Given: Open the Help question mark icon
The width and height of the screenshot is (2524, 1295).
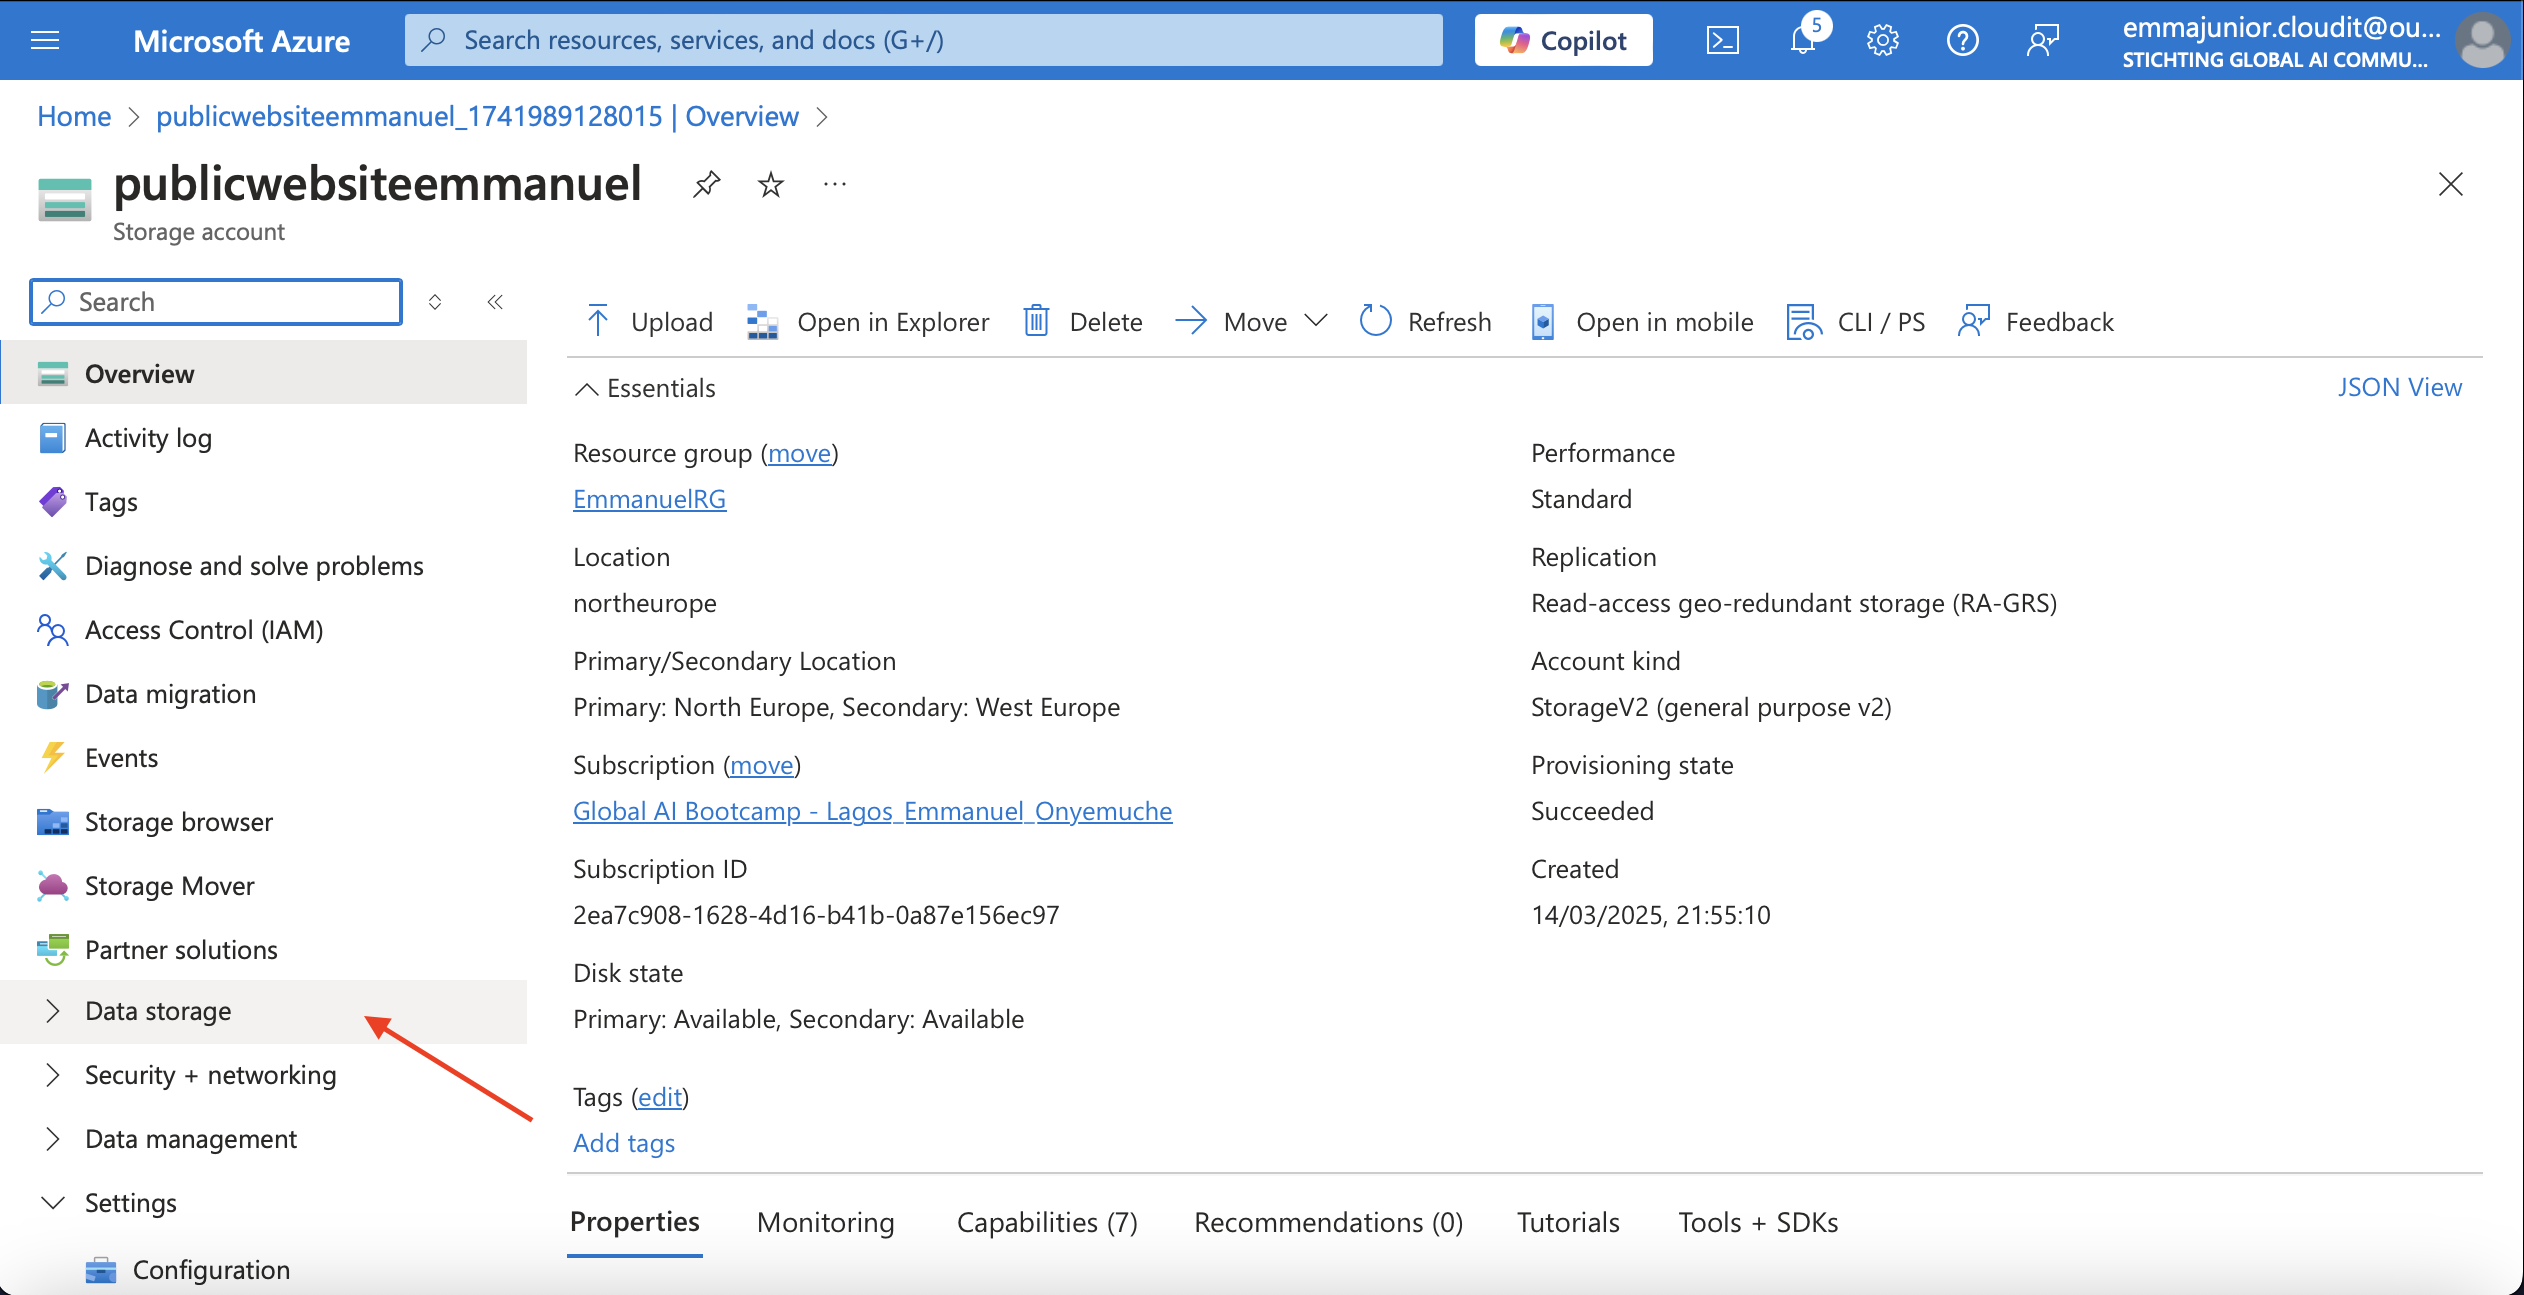Looking at the screenshot, I should (1962, 40).
